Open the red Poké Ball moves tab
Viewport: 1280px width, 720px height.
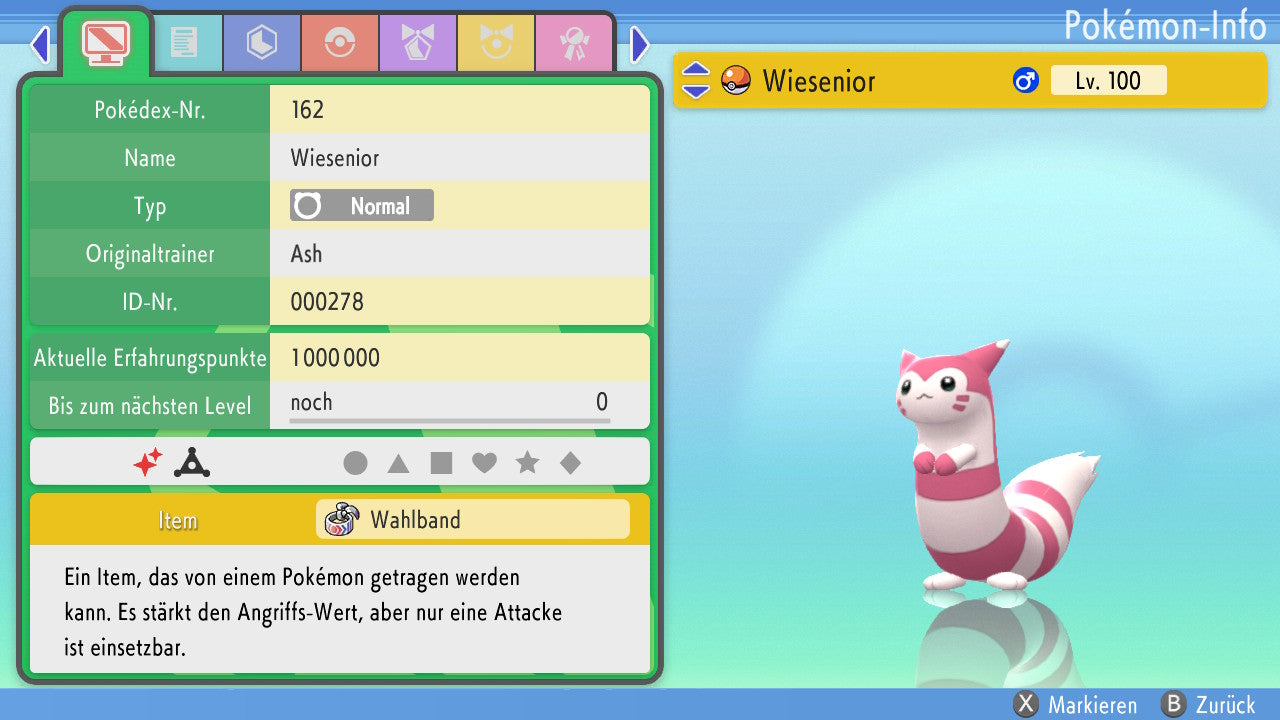(339, 42)
